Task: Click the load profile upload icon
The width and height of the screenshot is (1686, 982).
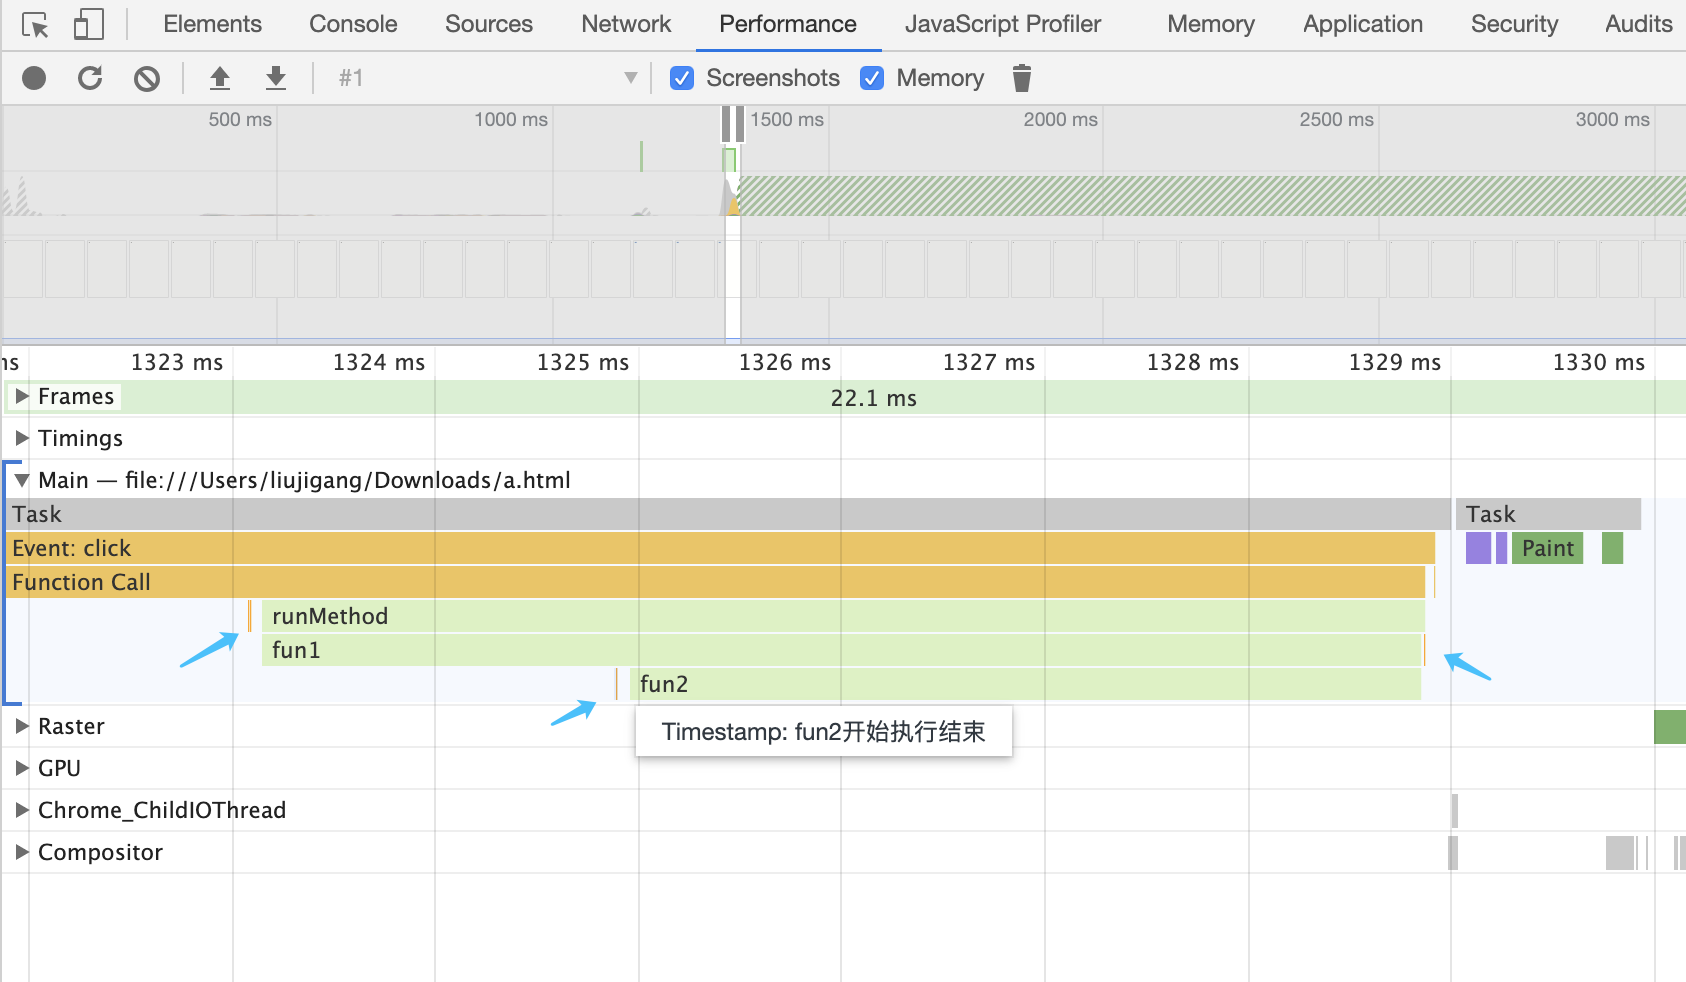Action: pos(220,78)
